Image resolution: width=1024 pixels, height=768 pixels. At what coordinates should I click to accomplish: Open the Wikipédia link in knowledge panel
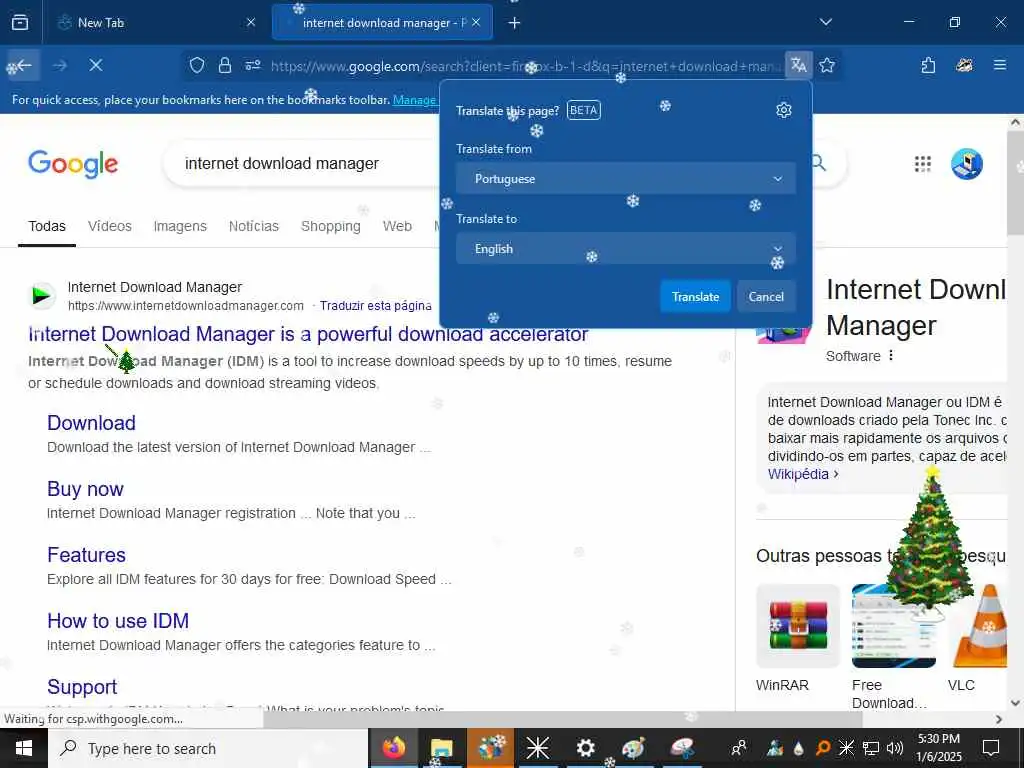pos(803,474)
